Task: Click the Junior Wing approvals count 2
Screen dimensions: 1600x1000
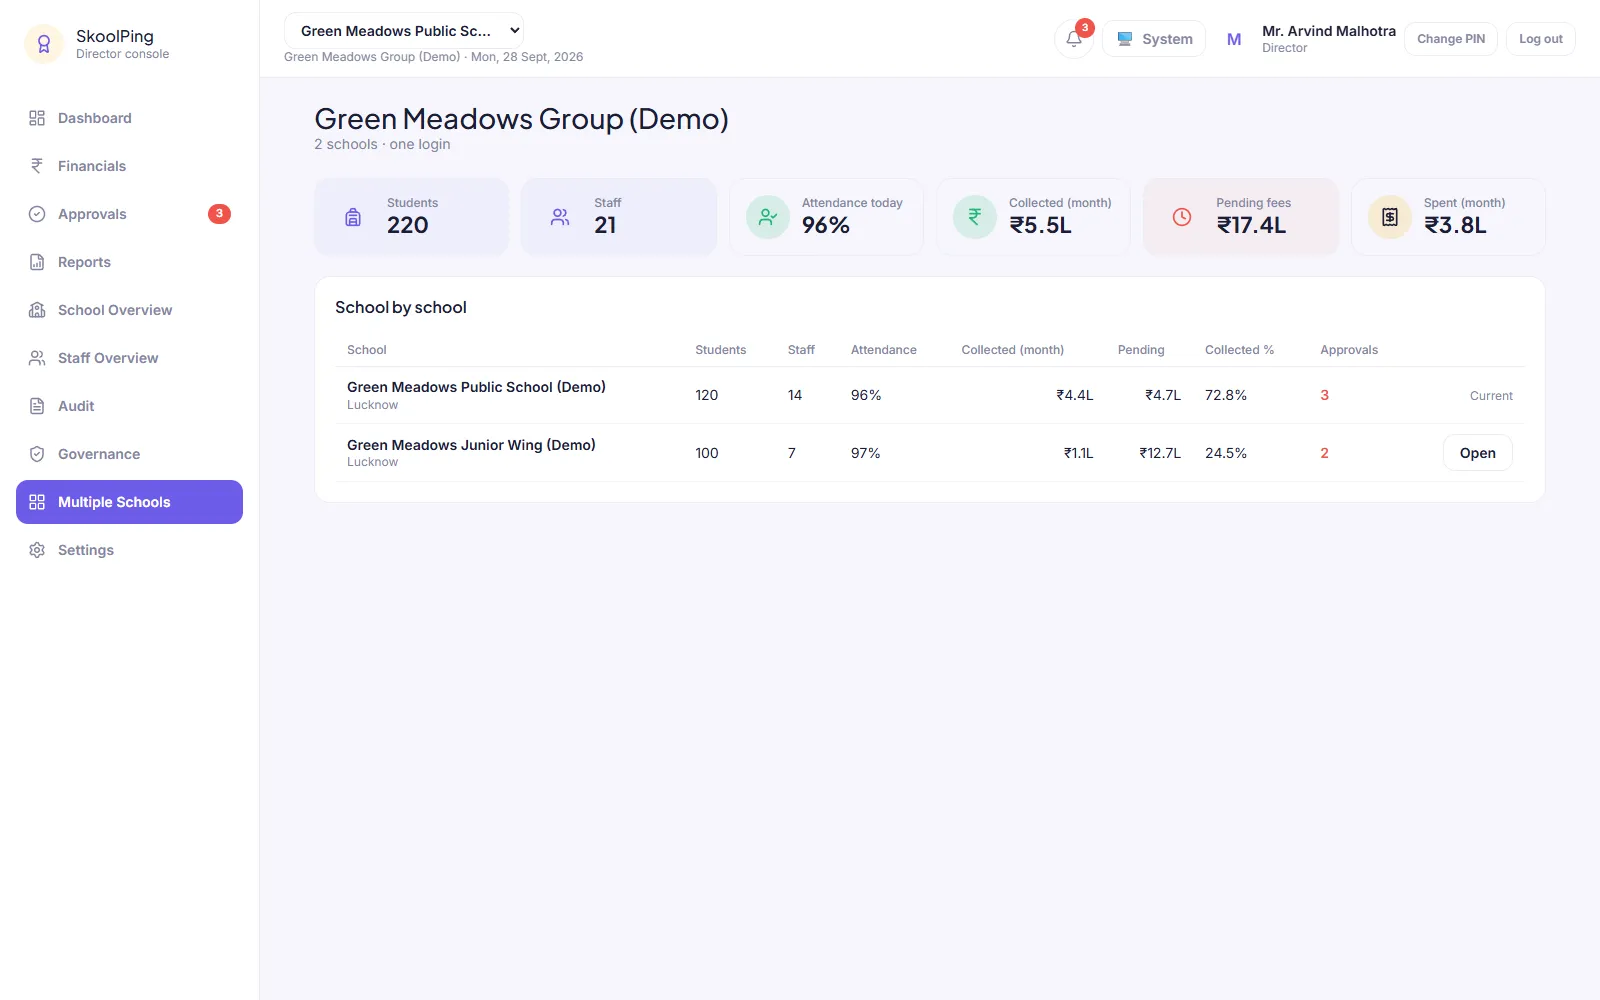Action: (1325, 453)
